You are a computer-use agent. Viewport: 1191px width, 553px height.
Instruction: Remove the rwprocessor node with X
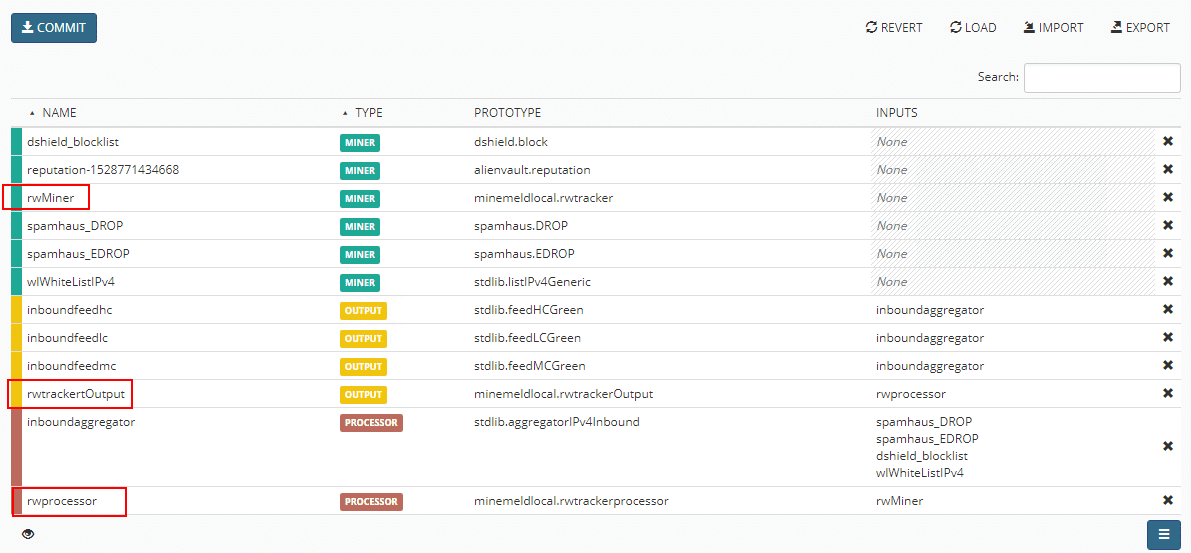(1167, 501)
